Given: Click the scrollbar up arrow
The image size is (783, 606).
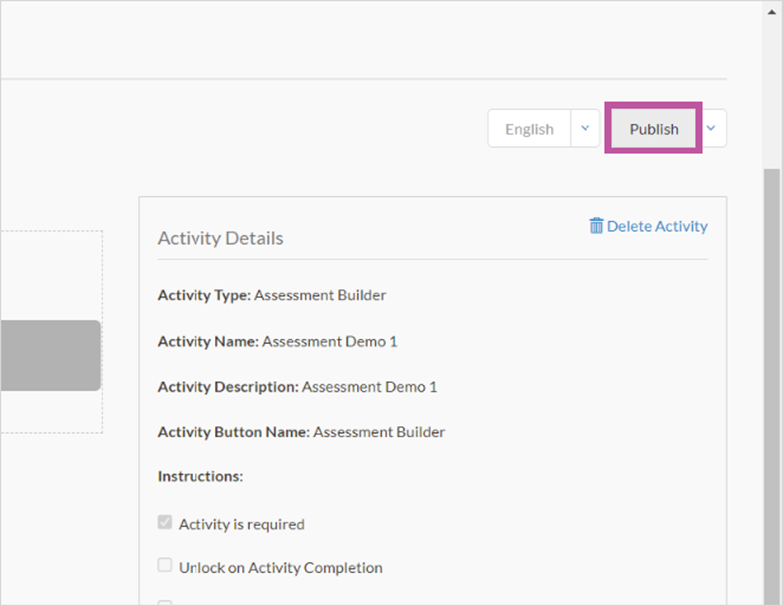Looking at the screenshot, I should coord(772,11).
